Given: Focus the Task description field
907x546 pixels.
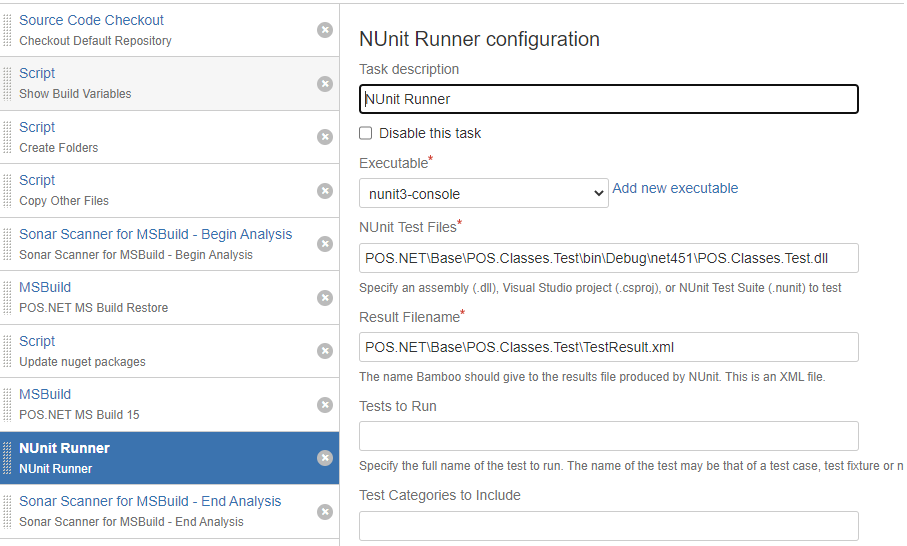Looking at the screenshot, I should click(609, 99).
